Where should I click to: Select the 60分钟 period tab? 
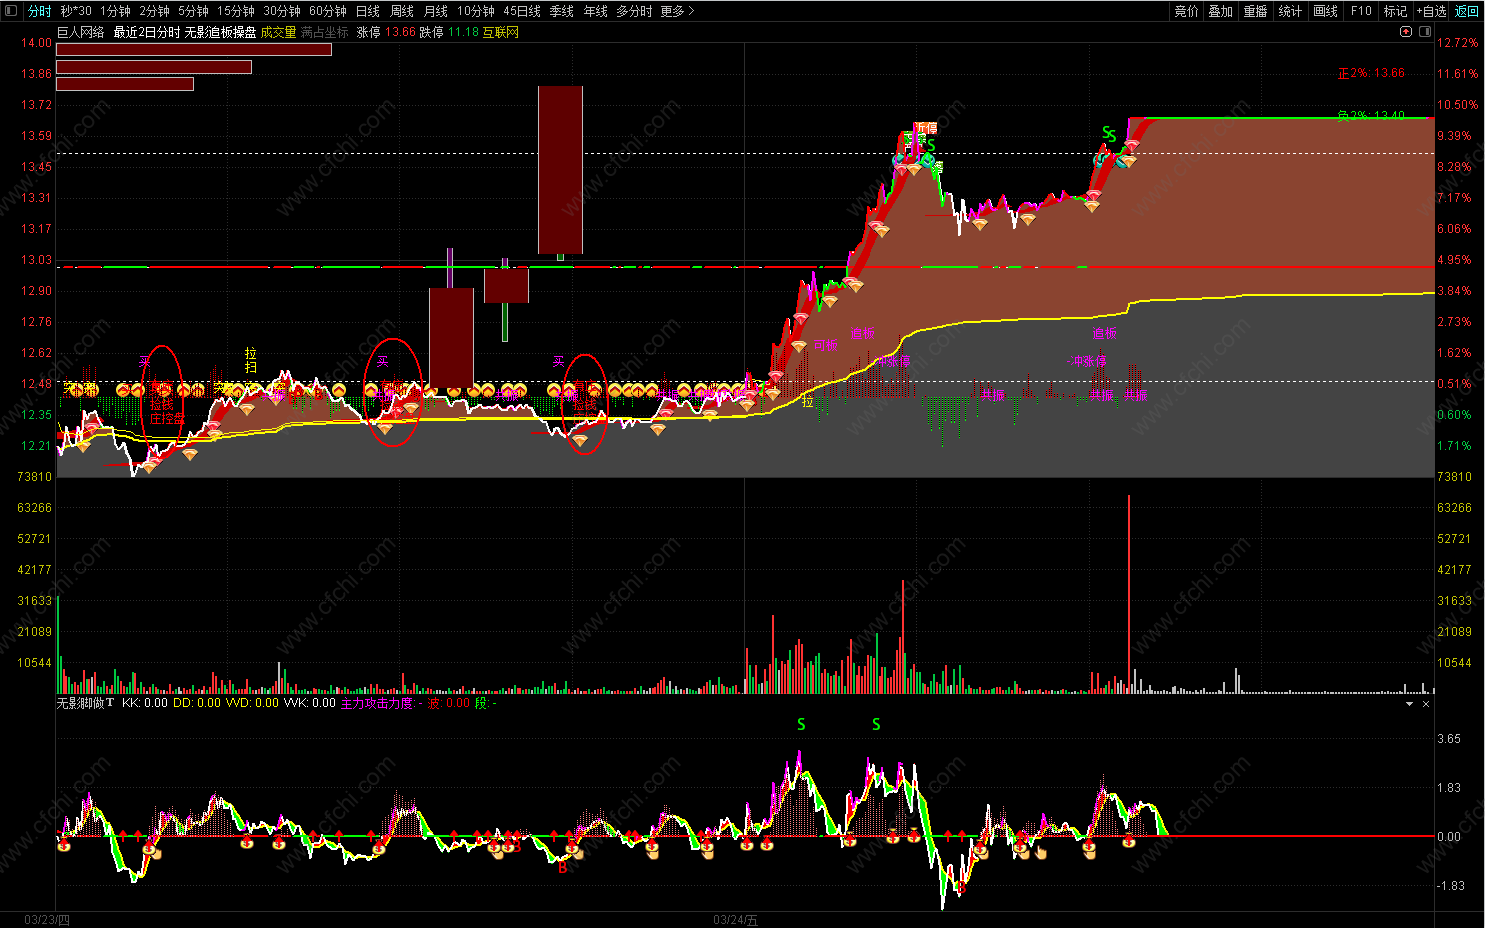(328, 11)
